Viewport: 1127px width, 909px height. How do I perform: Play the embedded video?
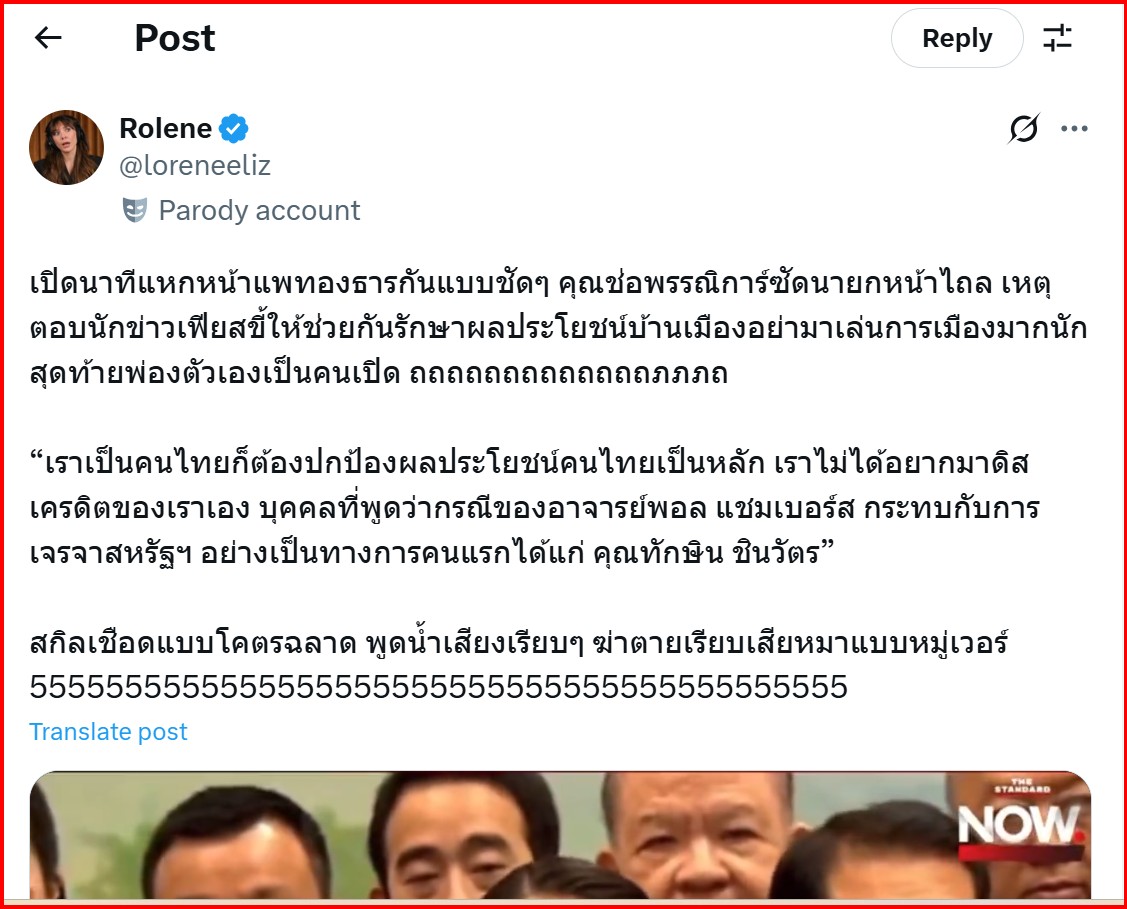[561, 835]
